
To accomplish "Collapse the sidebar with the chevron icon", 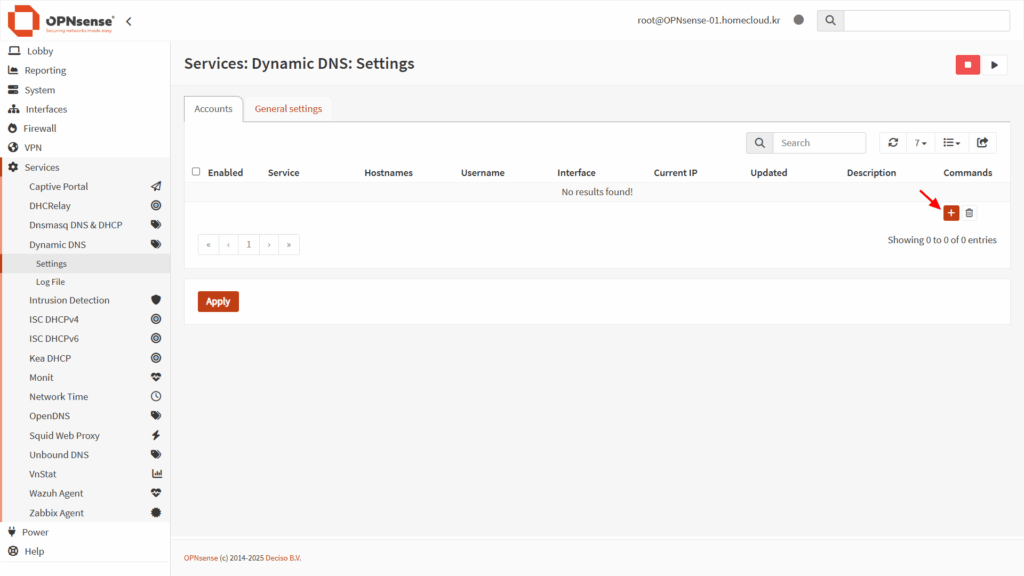I will coord(129,21).
